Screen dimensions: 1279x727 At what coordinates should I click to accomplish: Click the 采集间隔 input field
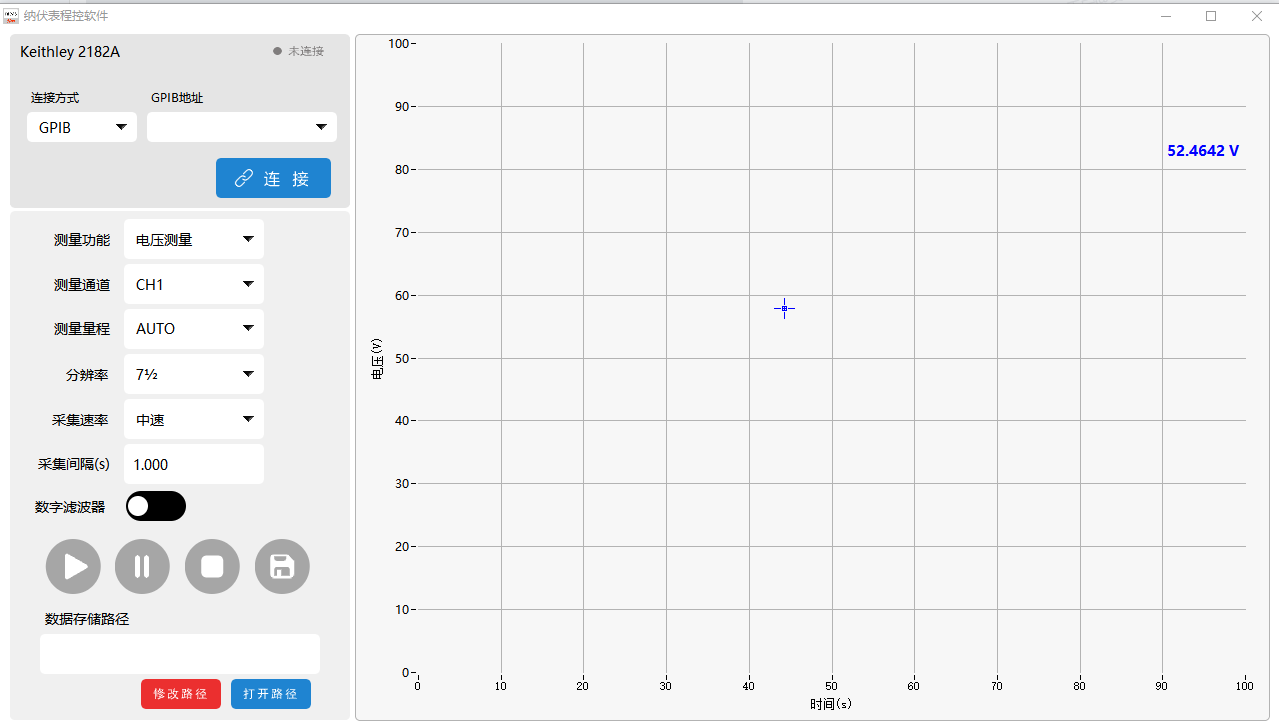pos(194,464)
